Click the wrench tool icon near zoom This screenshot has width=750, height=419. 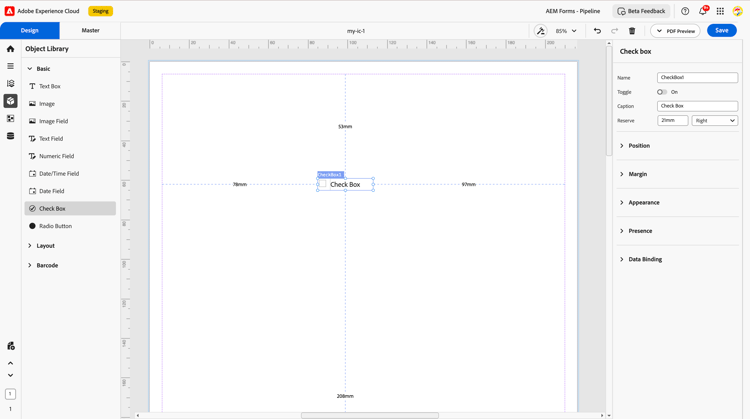540,31
